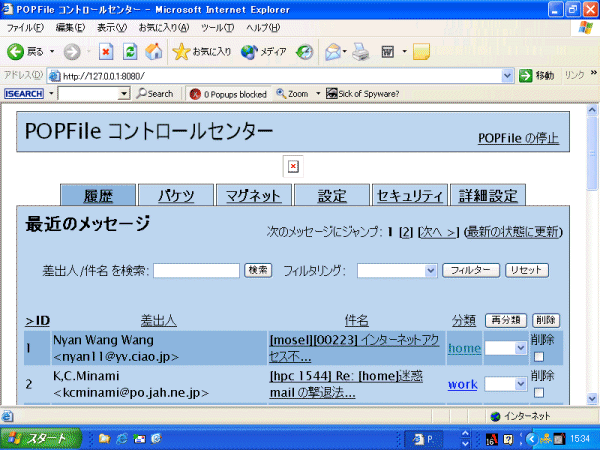
Task: Click the sender/subject search input field
Action: (x=196, y=270)
